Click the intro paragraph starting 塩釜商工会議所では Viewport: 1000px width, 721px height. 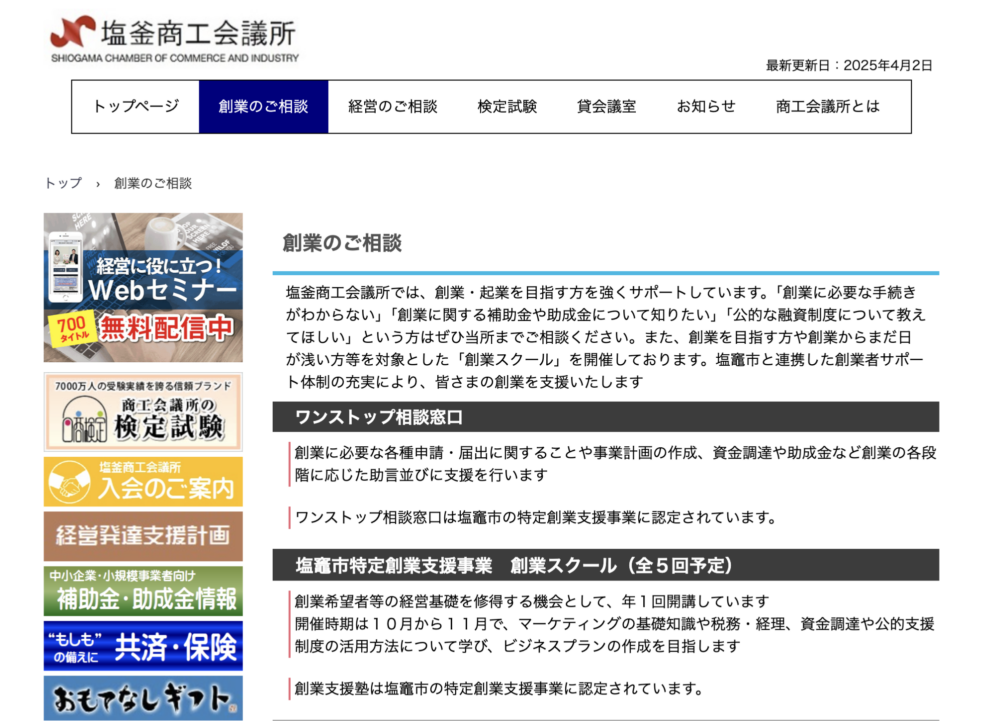coord(605,337)
